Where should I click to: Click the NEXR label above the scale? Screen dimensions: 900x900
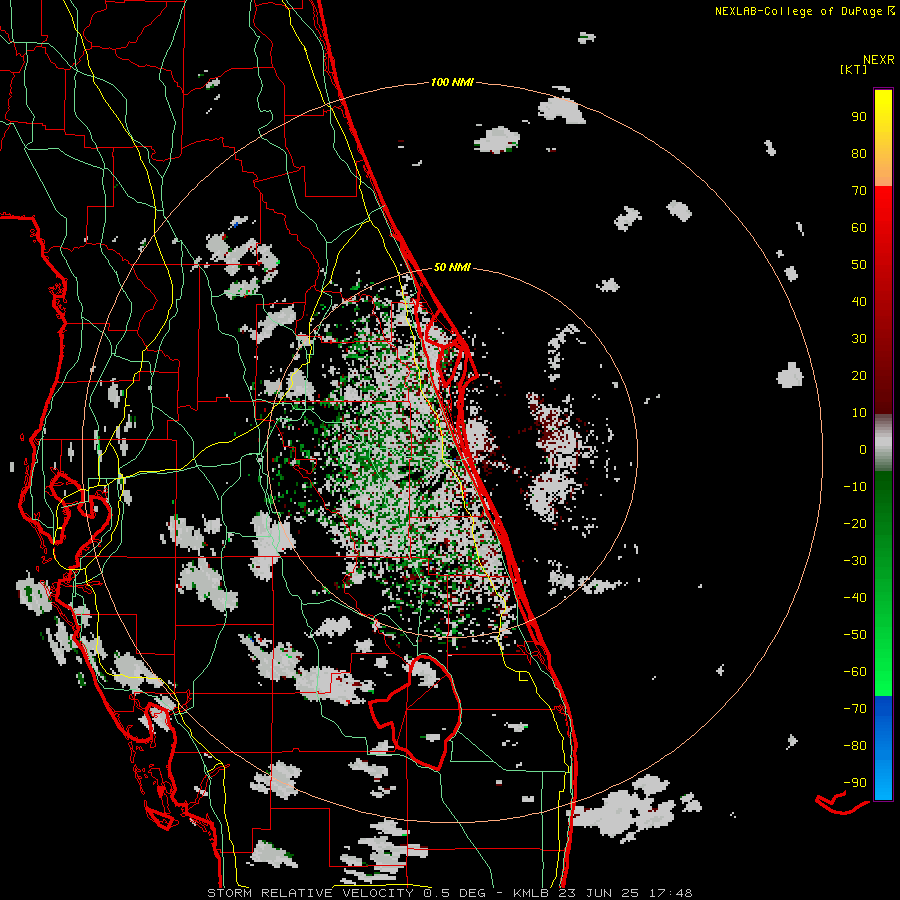point(879,60)
